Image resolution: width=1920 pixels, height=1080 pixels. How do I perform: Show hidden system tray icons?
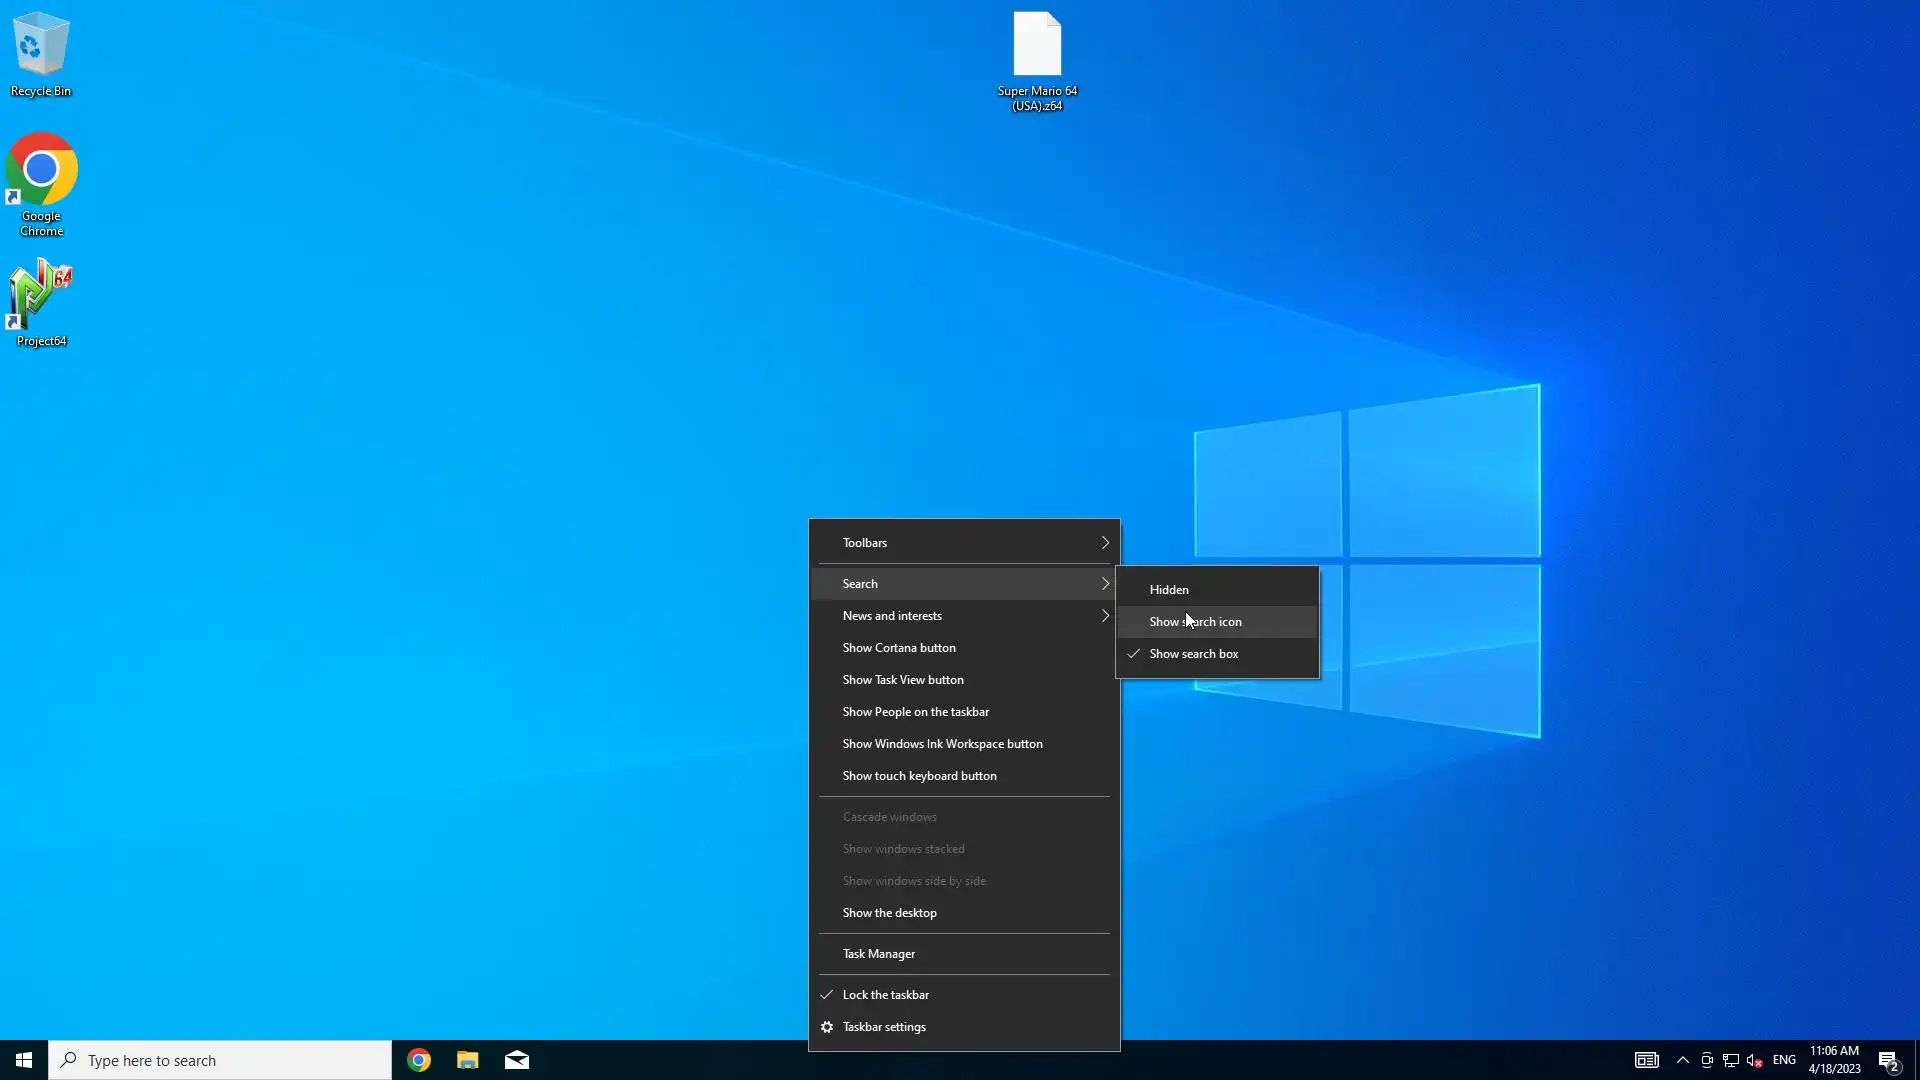[1683, 1060]
